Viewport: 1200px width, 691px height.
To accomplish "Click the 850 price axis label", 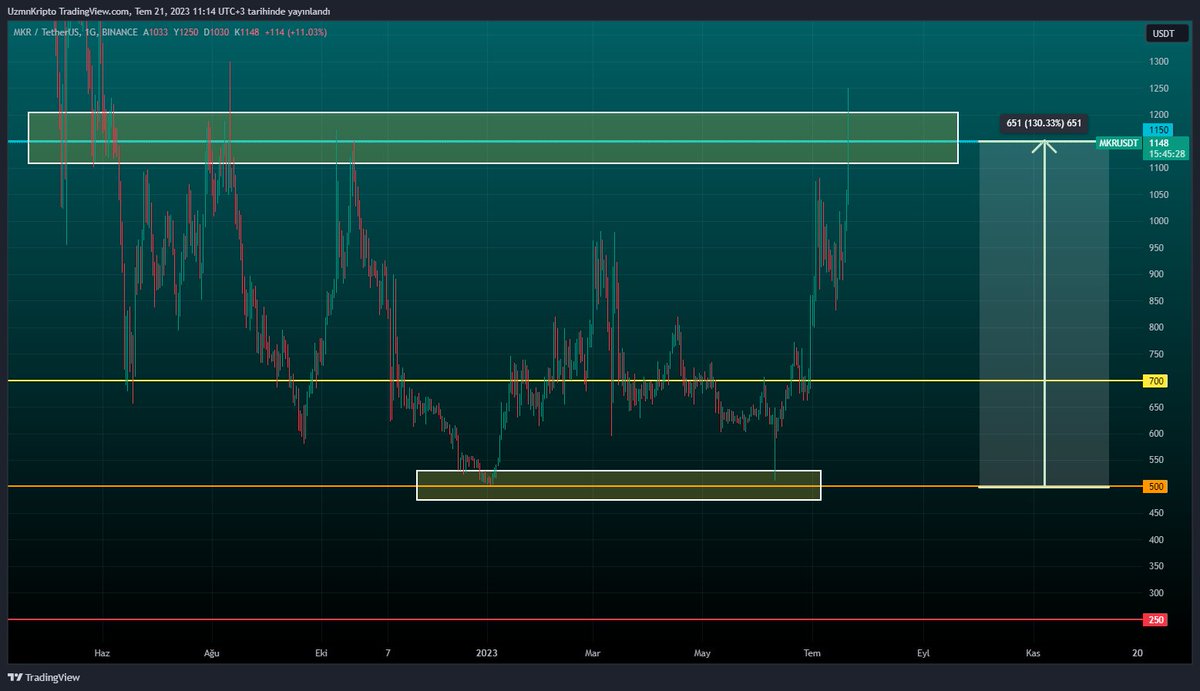I will click(x=1156, y=301).
